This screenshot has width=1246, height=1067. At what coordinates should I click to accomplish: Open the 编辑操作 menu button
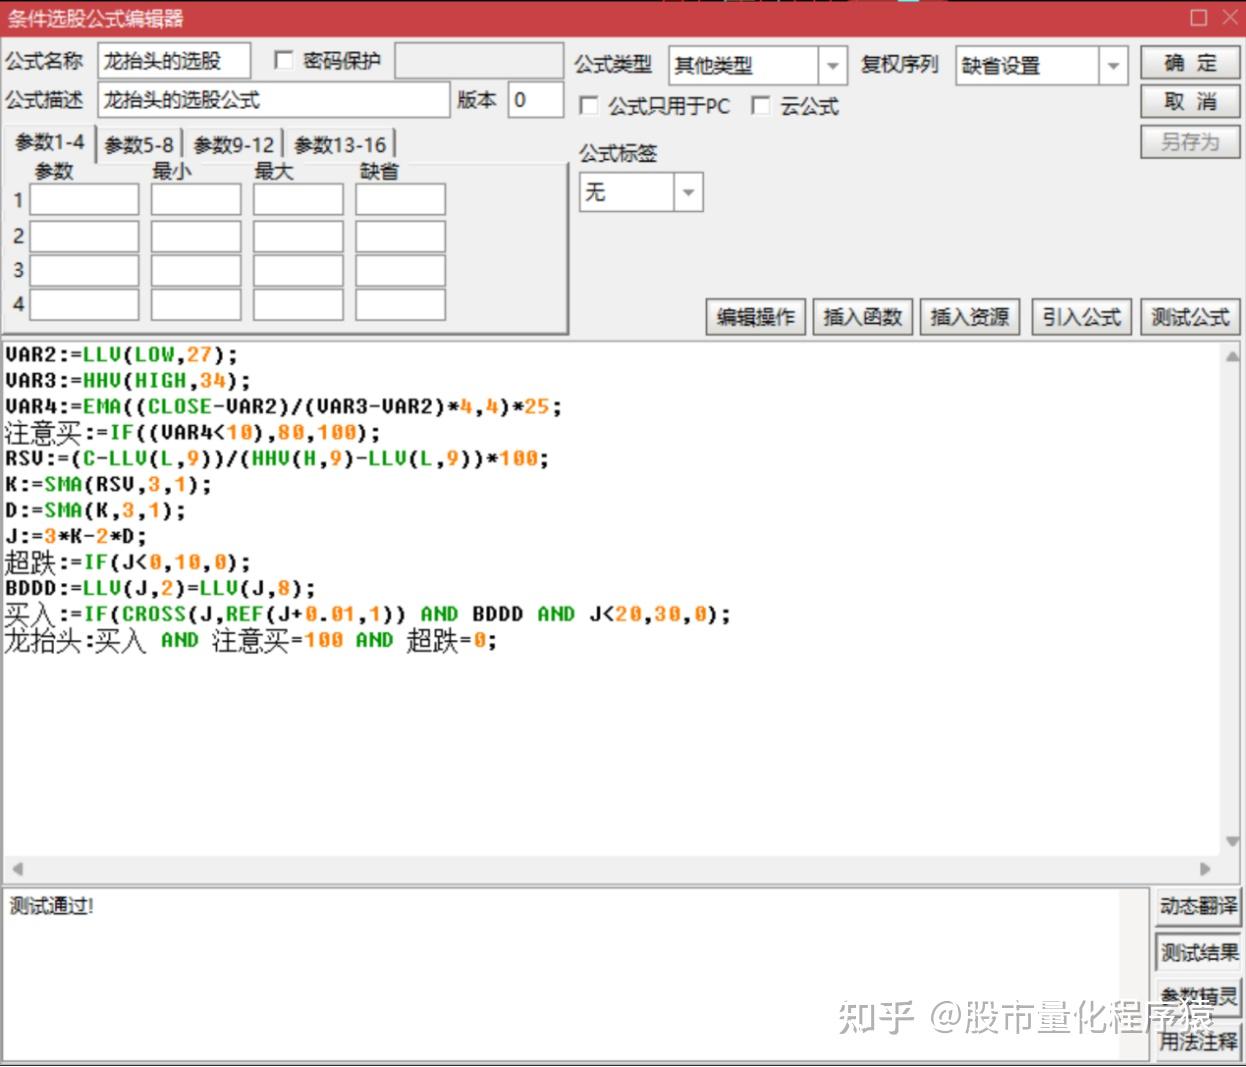pyautogui.click(x=755, y=317)
